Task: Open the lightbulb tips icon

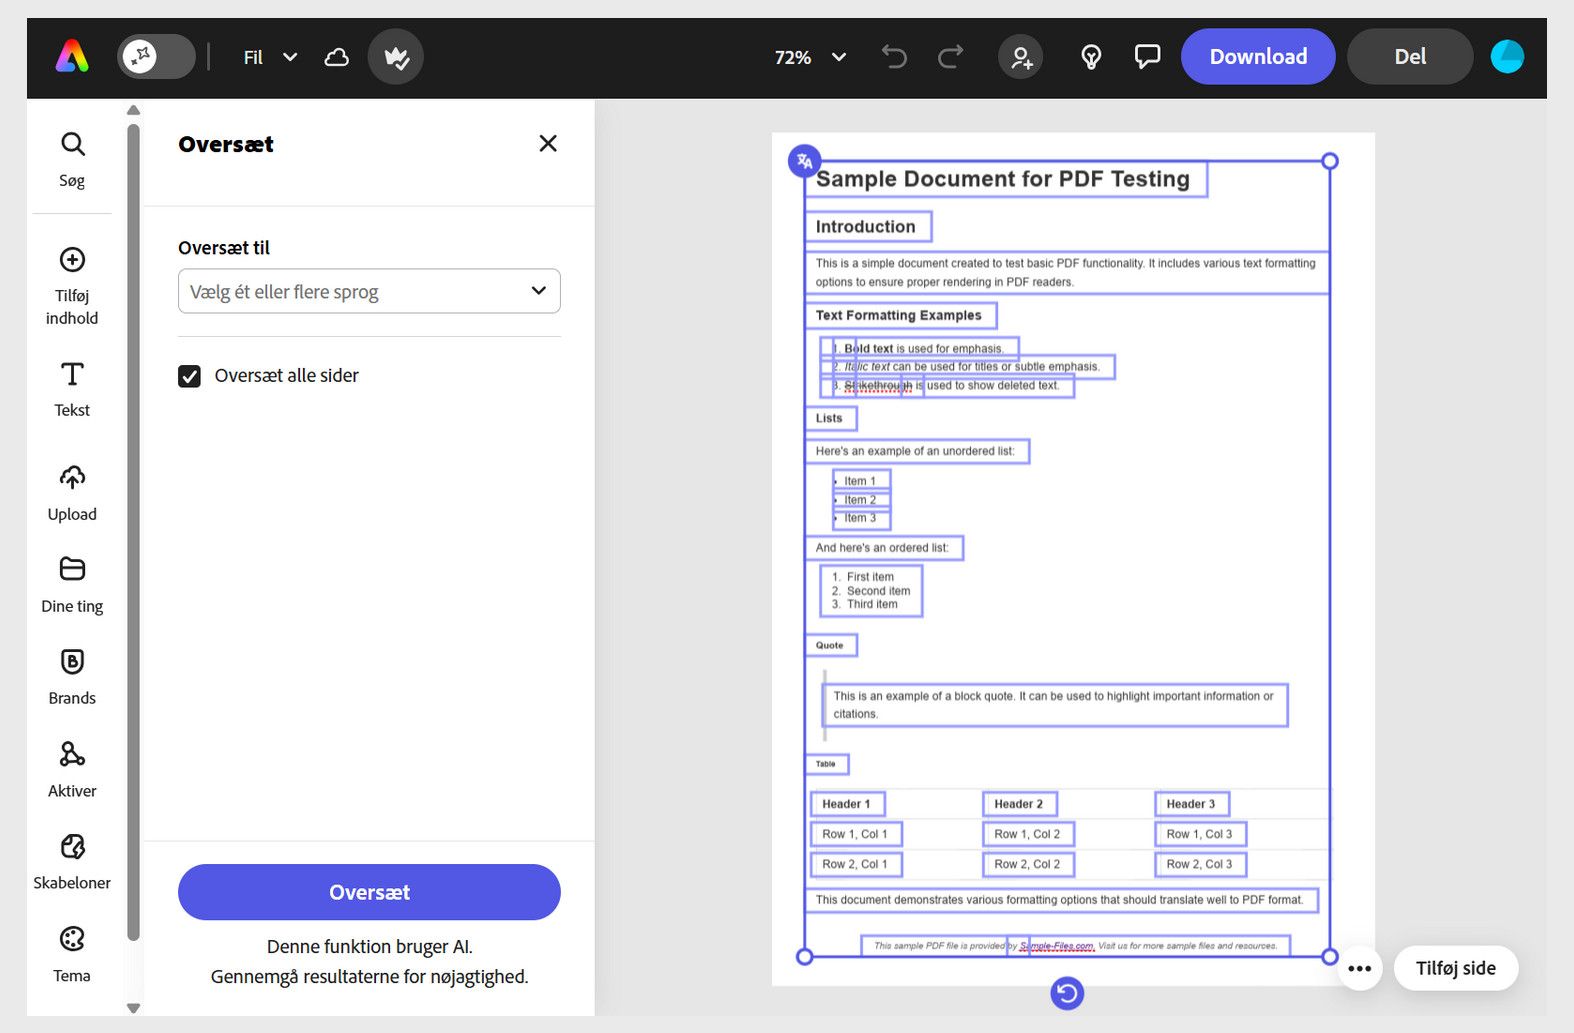Action: (x=1091, y=57)
